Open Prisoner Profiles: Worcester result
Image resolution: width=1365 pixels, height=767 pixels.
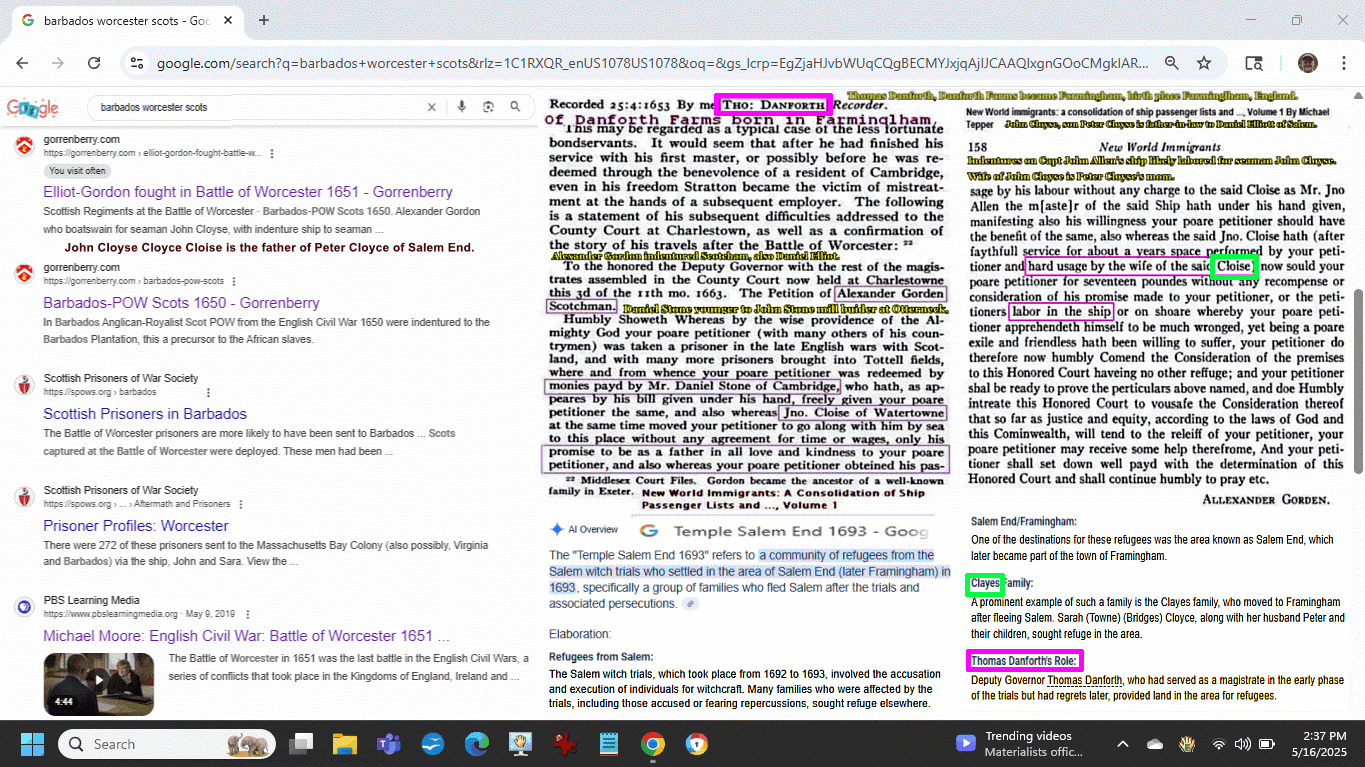(136, 526)
